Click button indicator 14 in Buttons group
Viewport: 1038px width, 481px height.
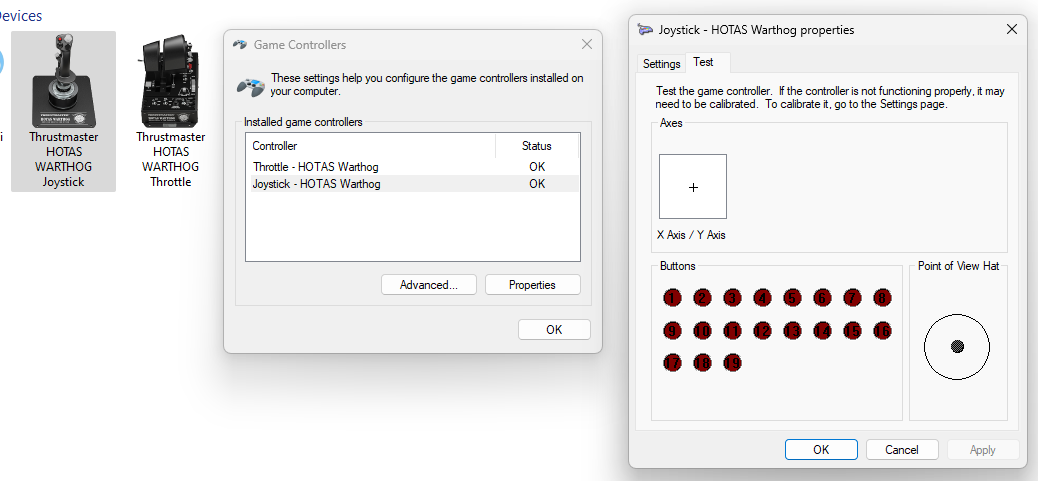(822, 330)
